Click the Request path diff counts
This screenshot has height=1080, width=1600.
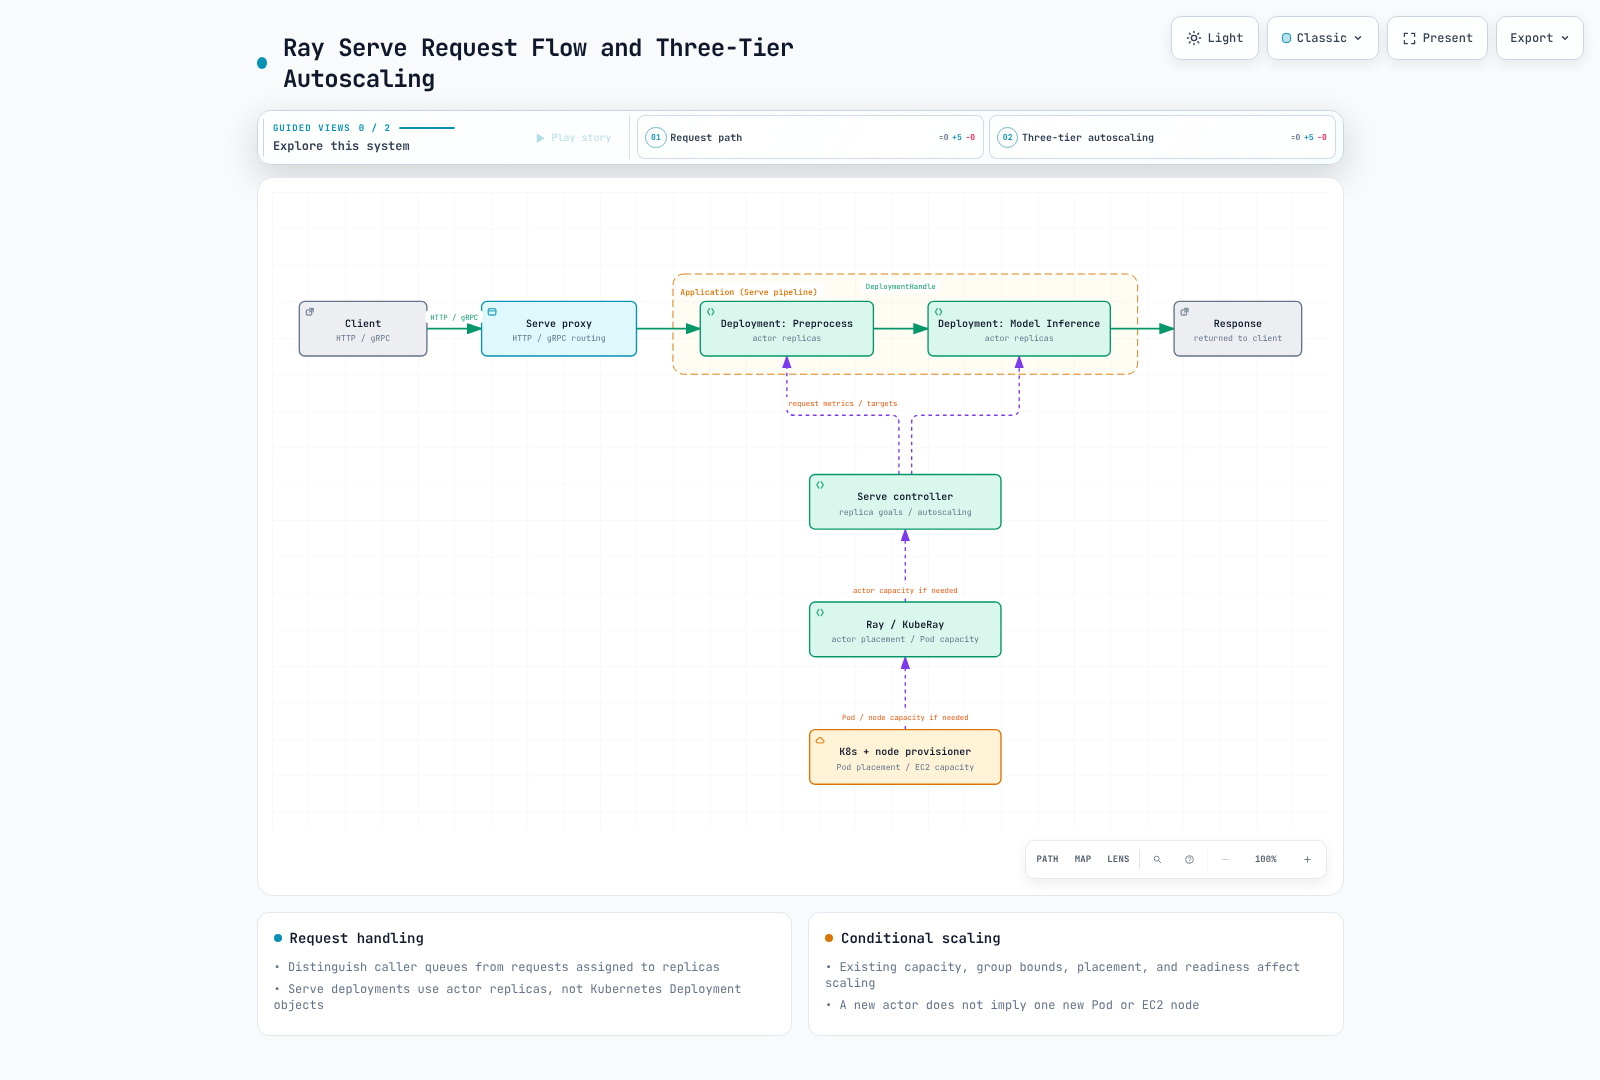[957, 137]
